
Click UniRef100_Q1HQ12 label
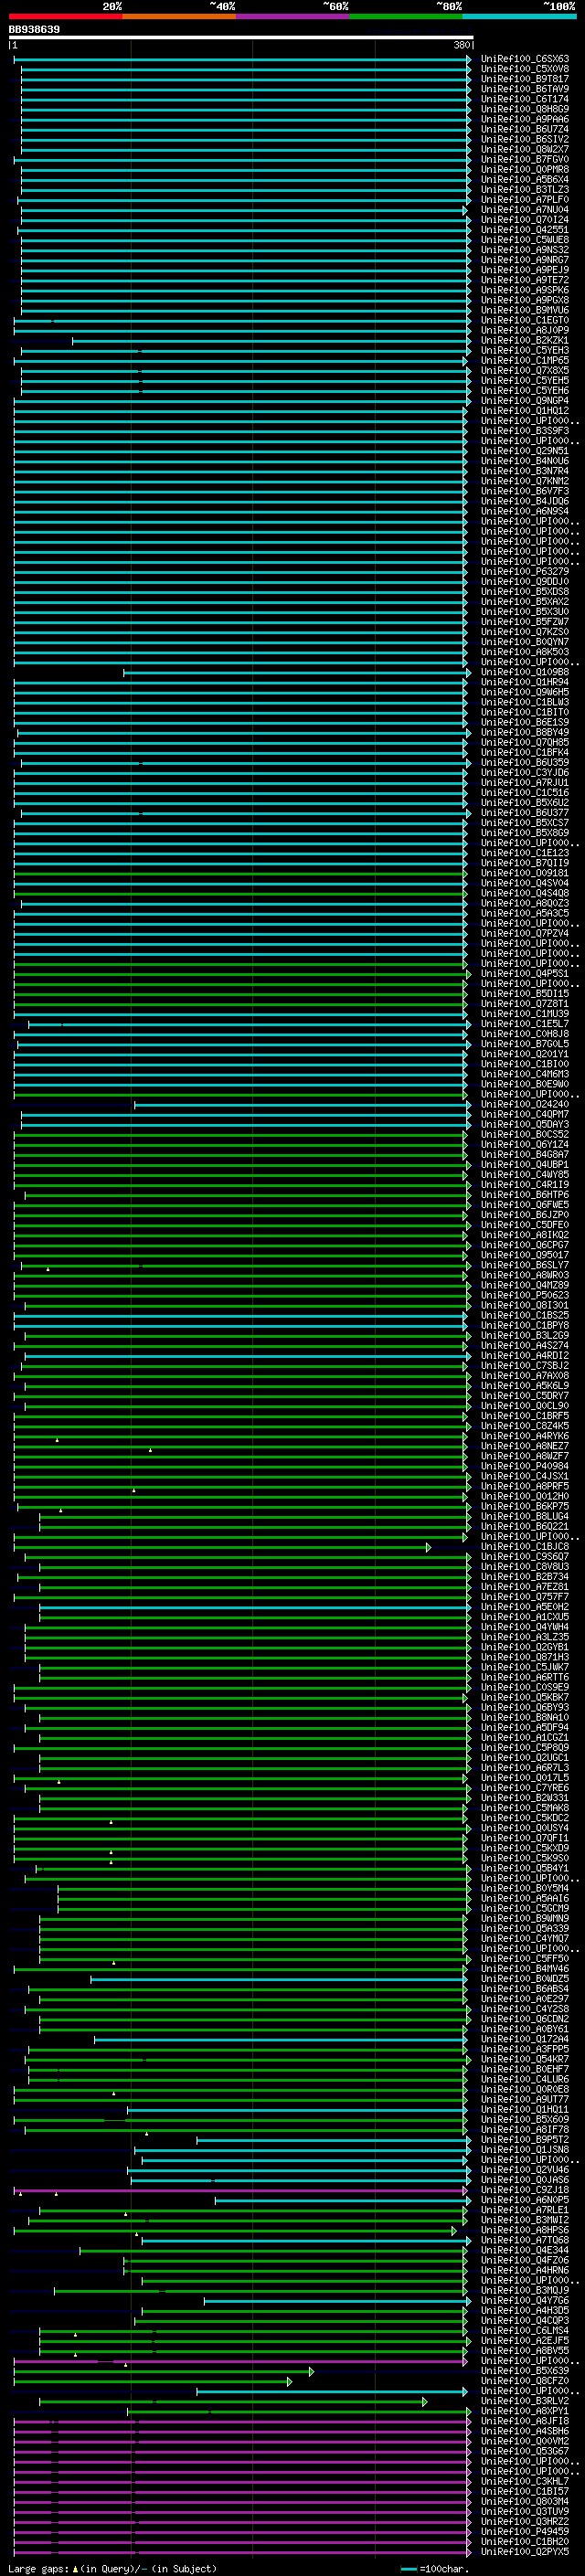coord(525,411)
